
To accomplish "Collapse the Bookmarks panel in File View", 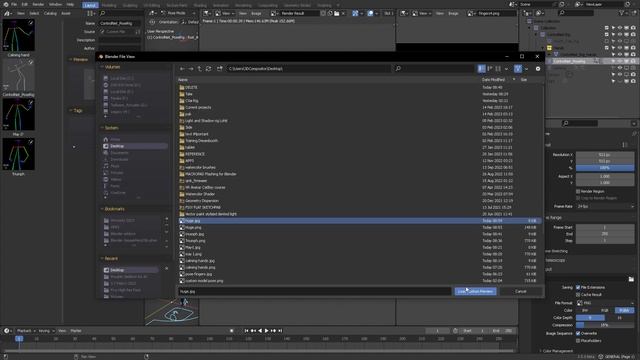I will 113,209.
